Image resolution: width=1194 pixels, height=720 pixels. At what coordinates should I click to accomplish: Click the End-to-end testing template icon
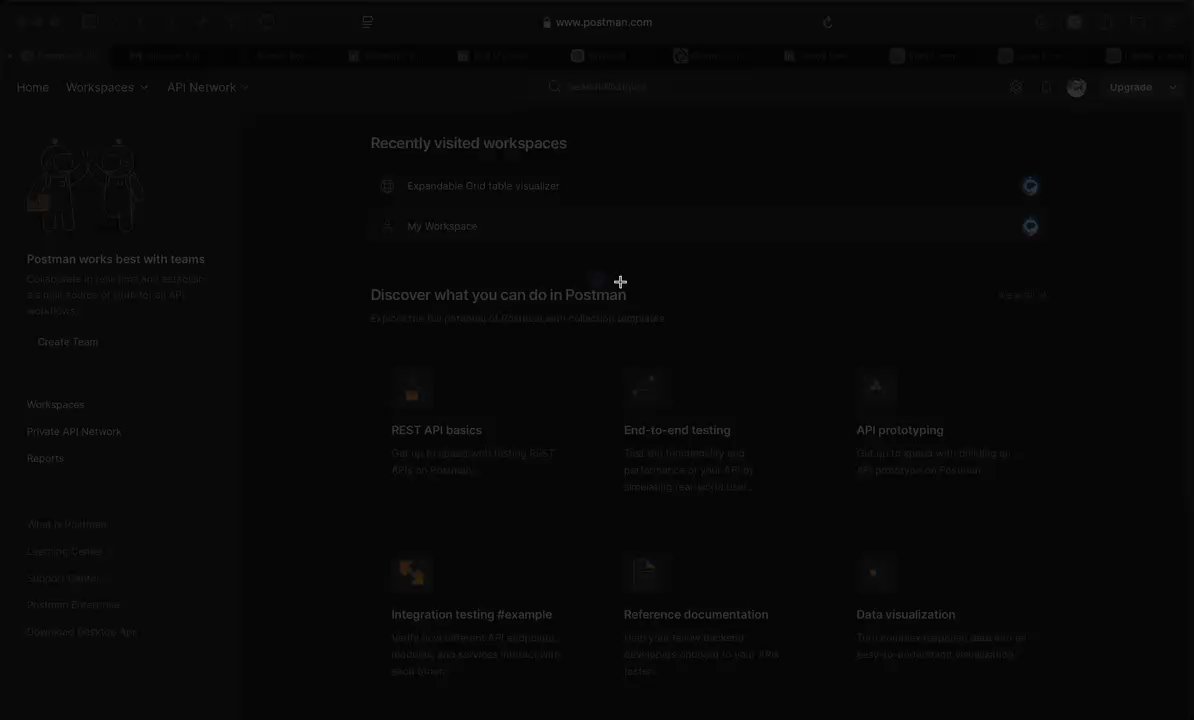coord(644,388)
